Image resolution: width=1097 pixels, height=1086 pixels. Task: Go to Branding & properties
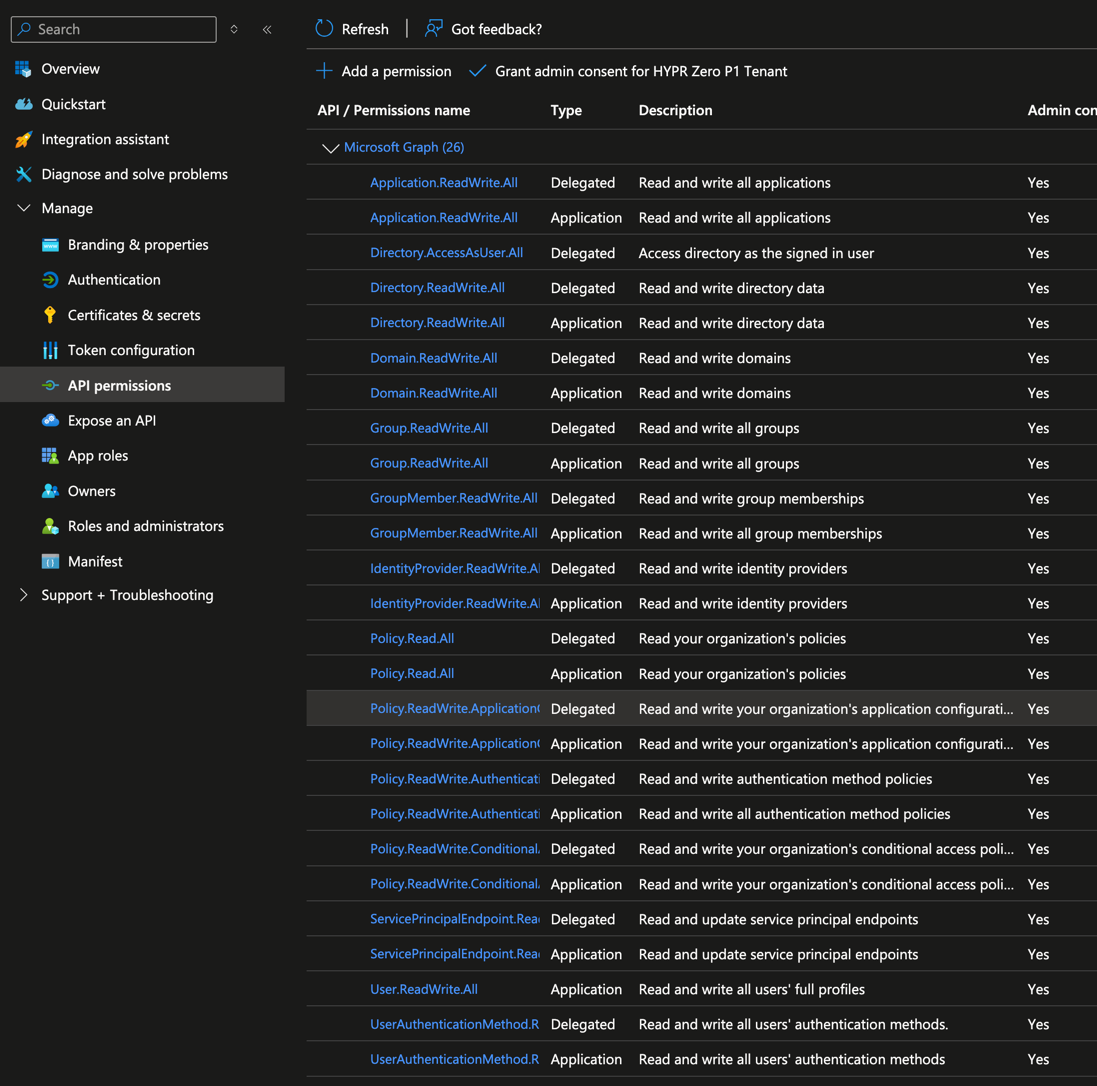pos(138,245)
